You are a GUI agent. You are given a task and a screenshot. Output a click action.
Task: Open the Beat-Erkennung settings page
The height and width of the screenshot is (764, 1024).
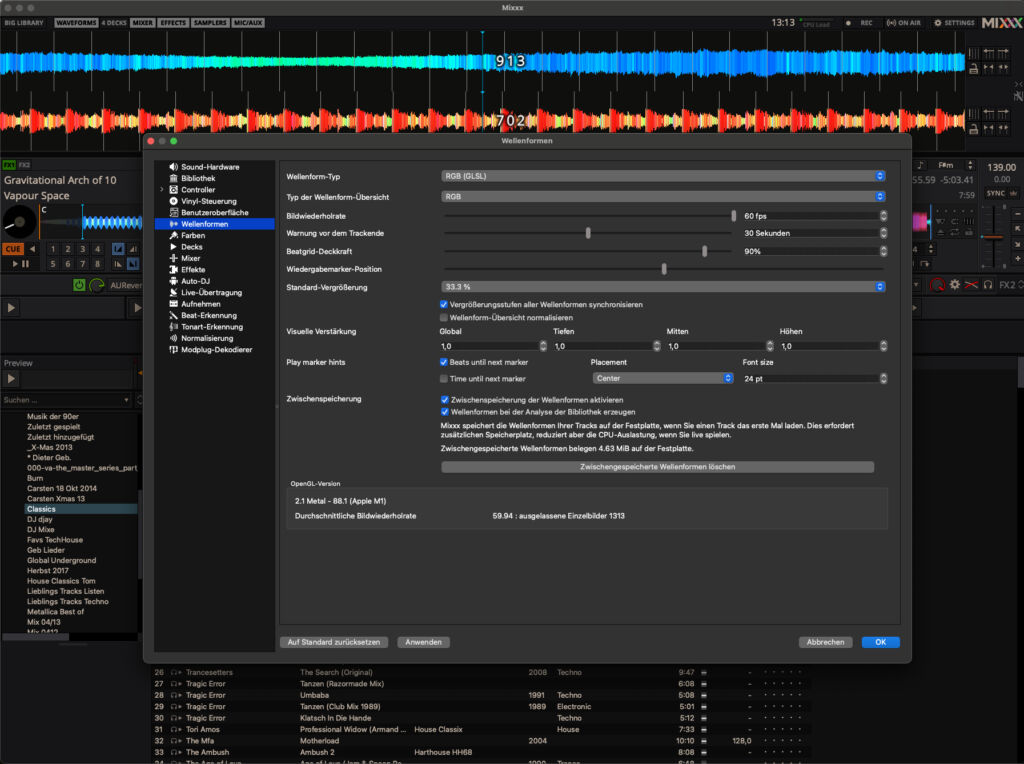pos(209,316)
